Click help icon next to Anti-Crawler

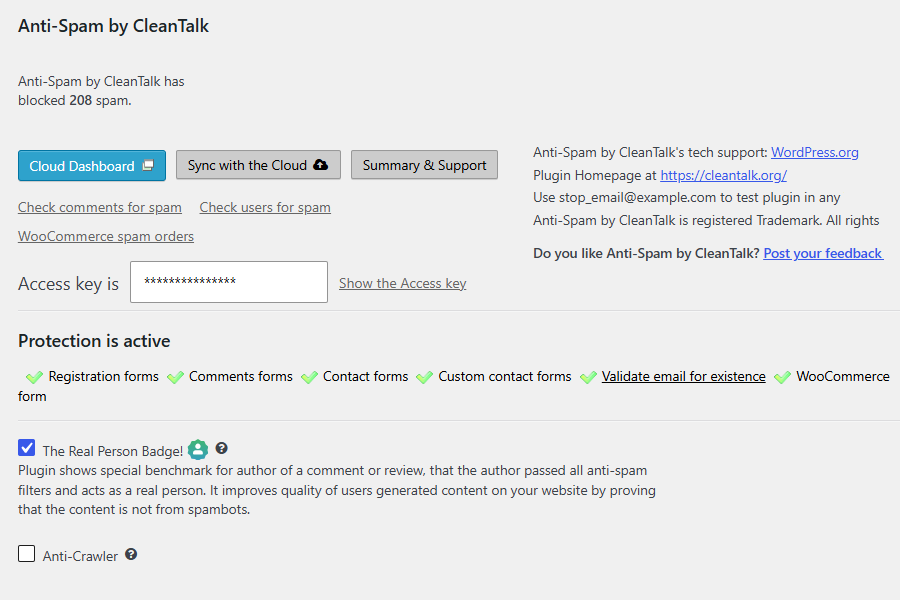(x=131, y=554)
